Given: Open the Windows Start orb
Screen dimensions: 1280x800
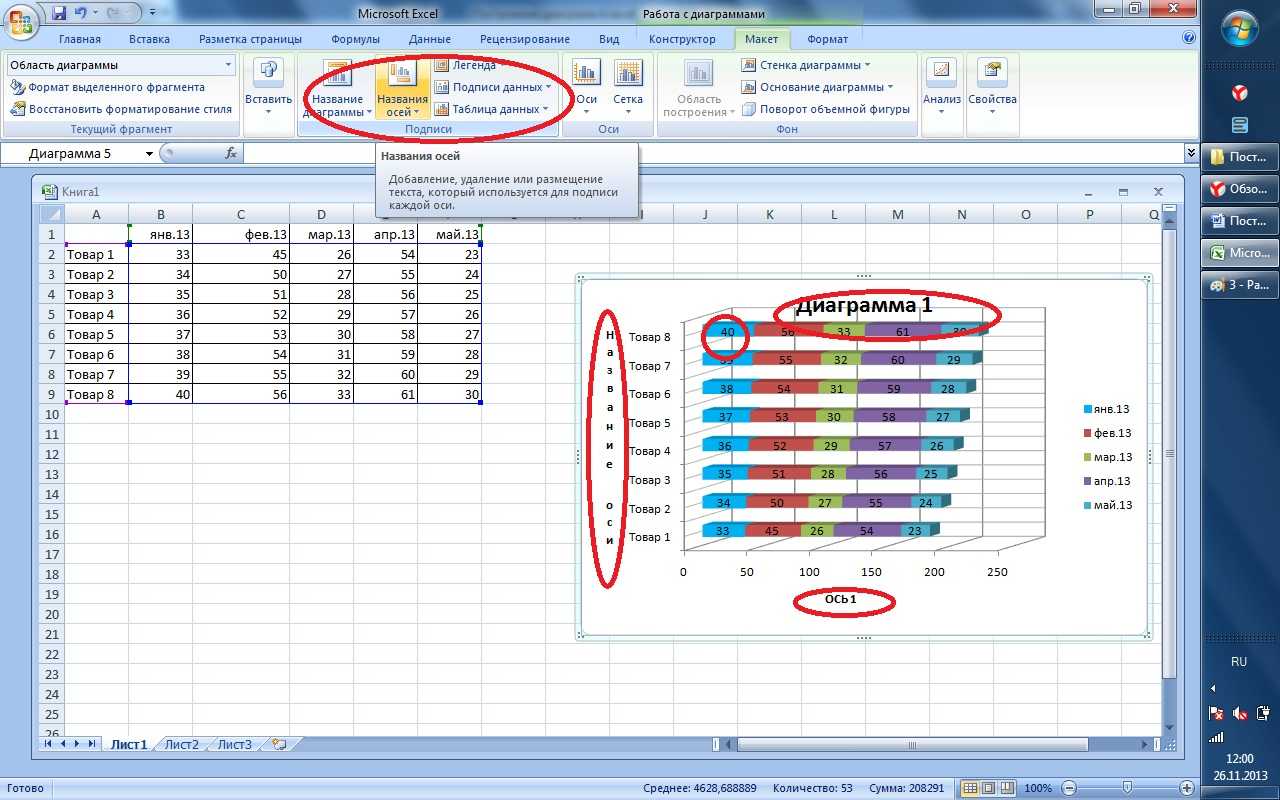Looking at the screenshot, I should (x=1240, y=26).
